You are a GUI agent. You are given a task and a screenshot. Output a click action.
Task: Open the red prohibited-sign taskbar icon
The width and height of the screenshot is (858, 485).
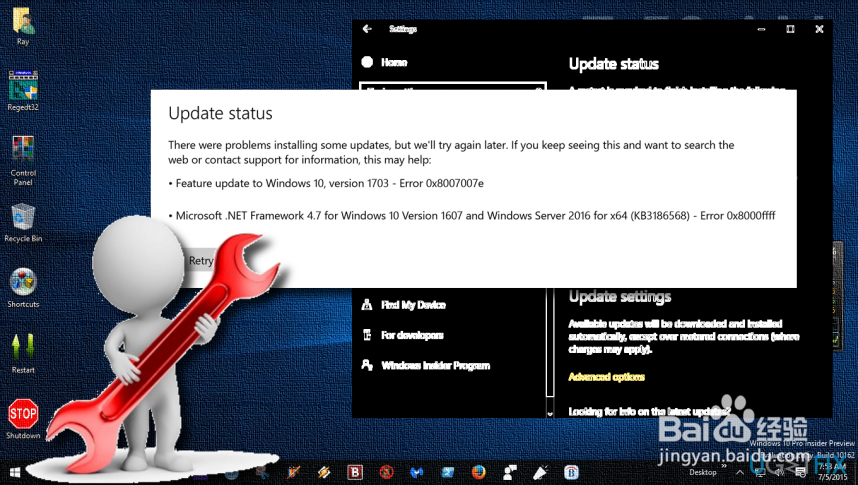tap(386, 472)
